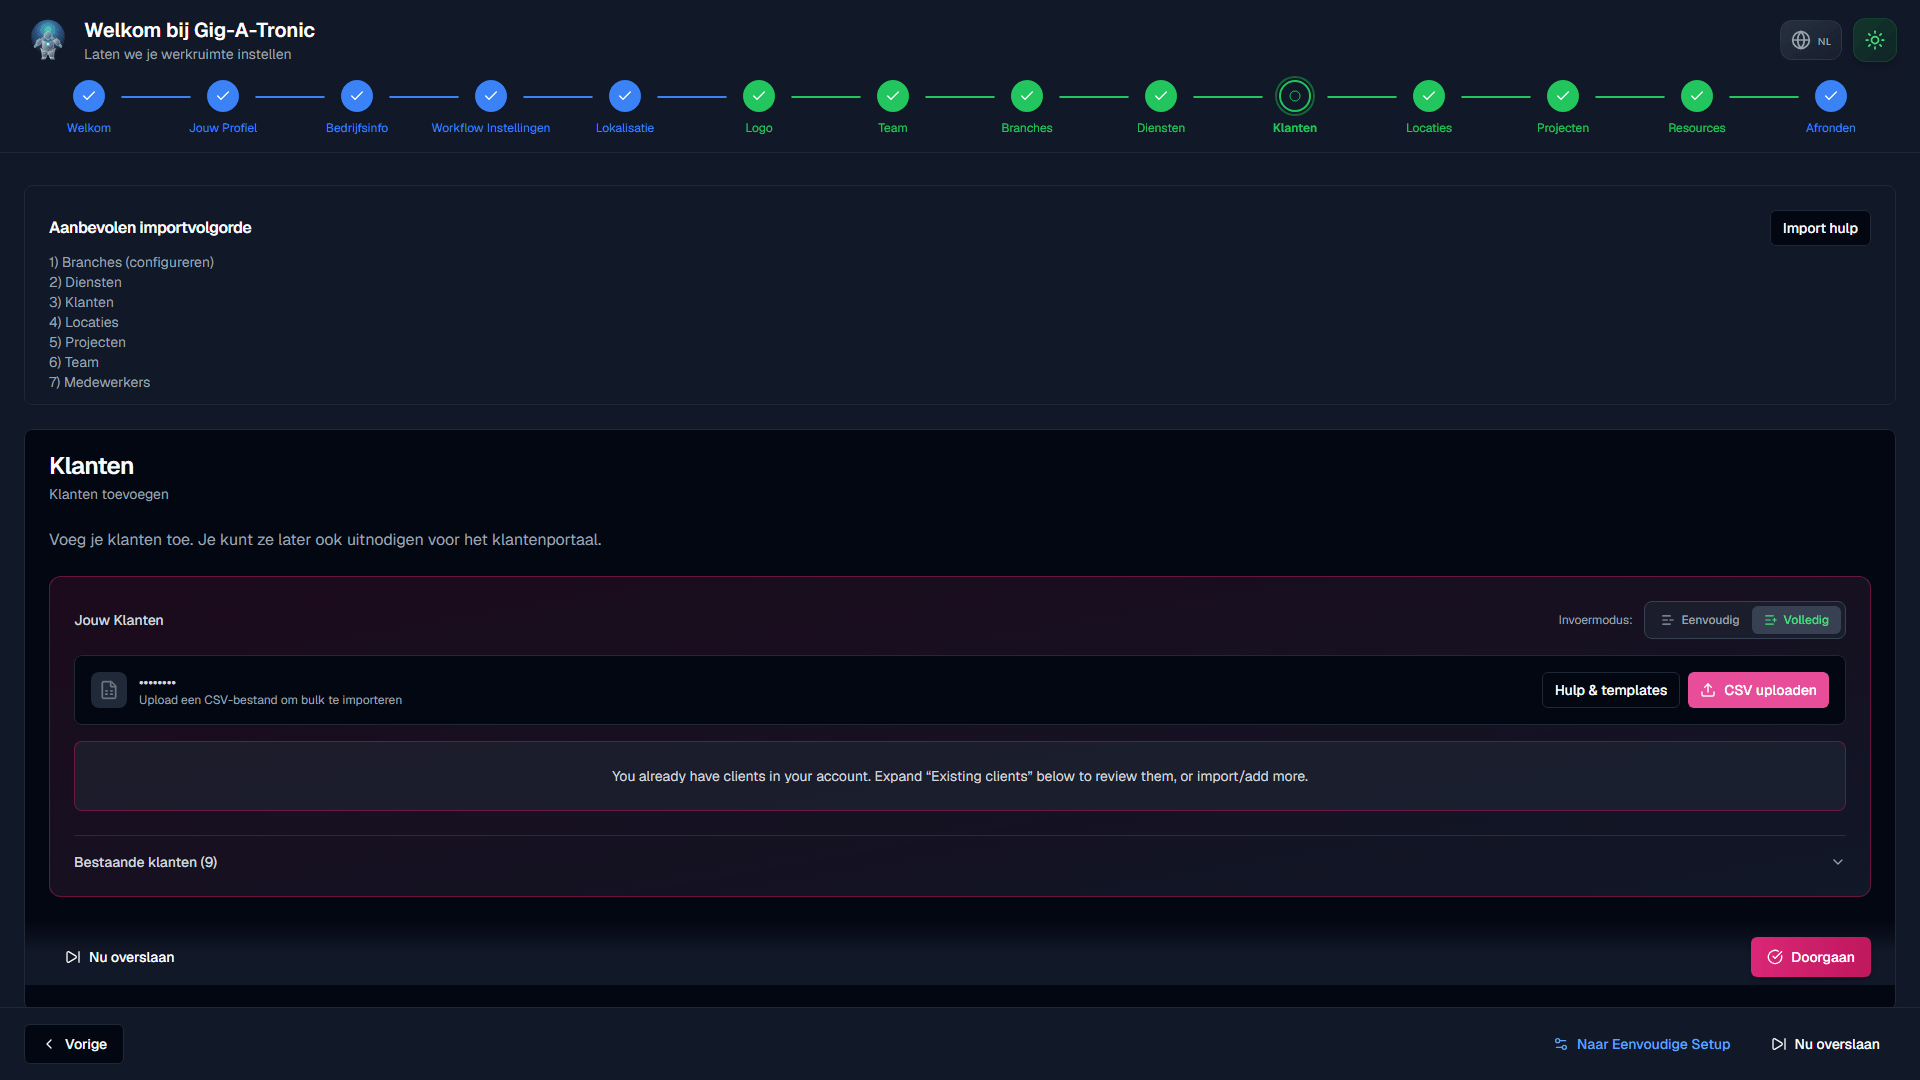Go to the Locaties step circle
Image resolution: width=1920 pixels, height=1080 pixels.
1429,96
